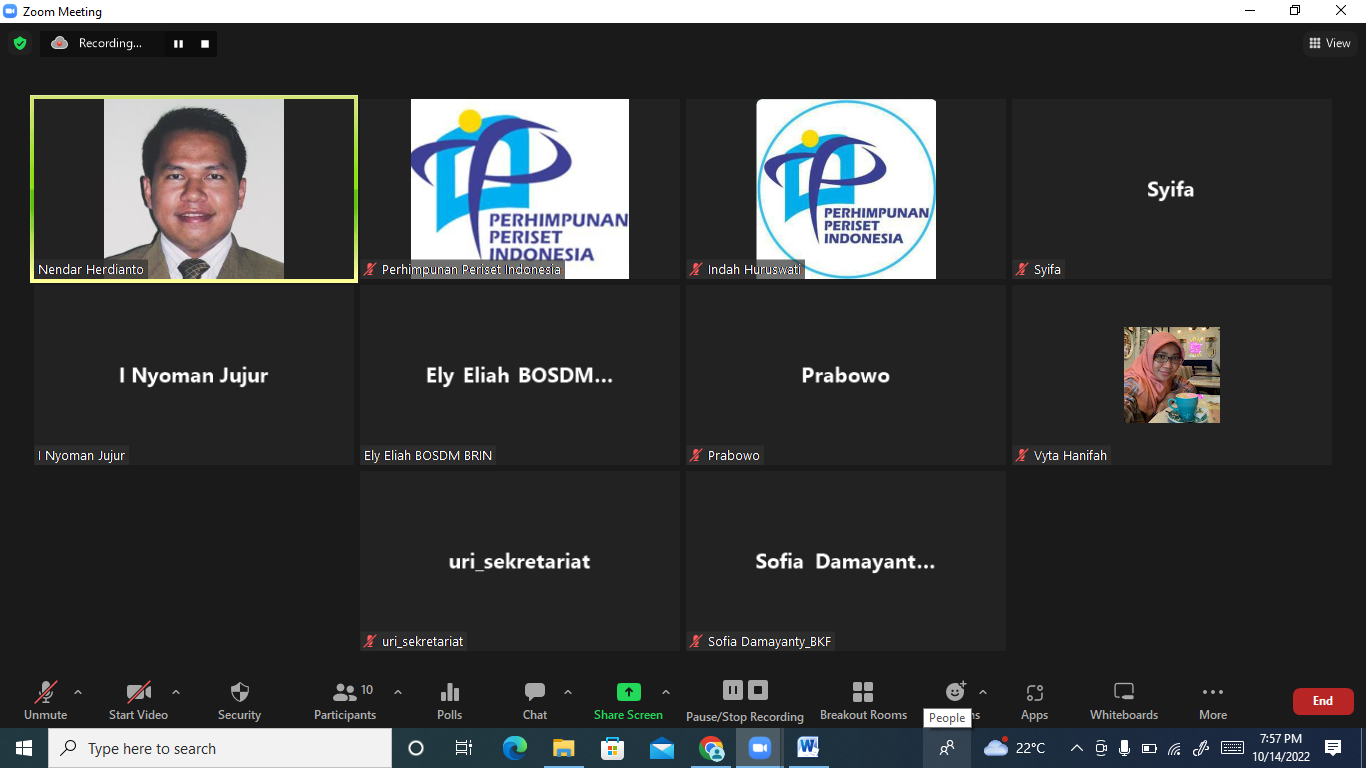Pause recording in the bottom toolbar
This screenshot has width=1366, height=768.
tap(733, 690)
